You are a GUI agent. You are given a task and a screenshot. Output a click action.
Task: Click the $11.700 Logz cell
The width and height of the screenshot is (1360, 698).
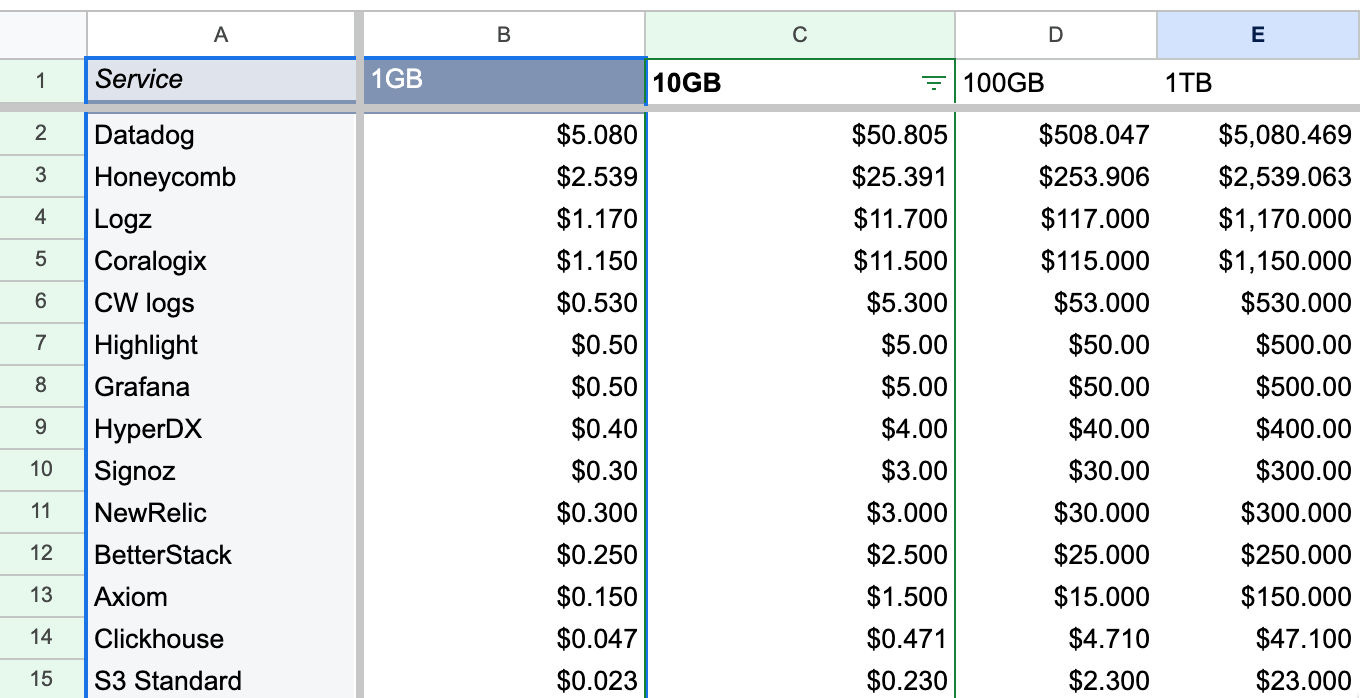click(801, 218)
